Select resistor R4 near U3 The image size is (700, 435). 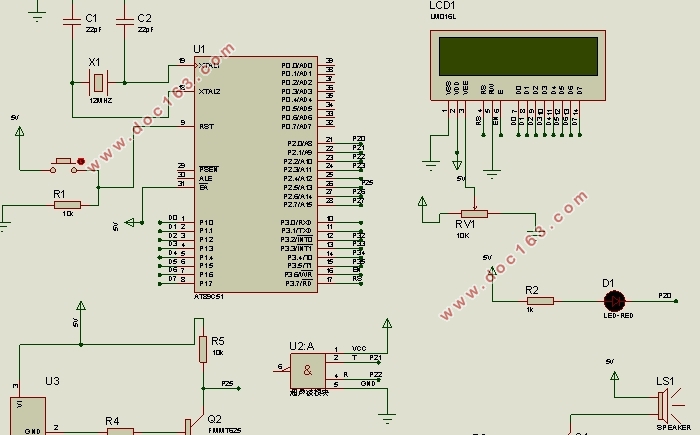pyautogui.click(x=120, y=431)
